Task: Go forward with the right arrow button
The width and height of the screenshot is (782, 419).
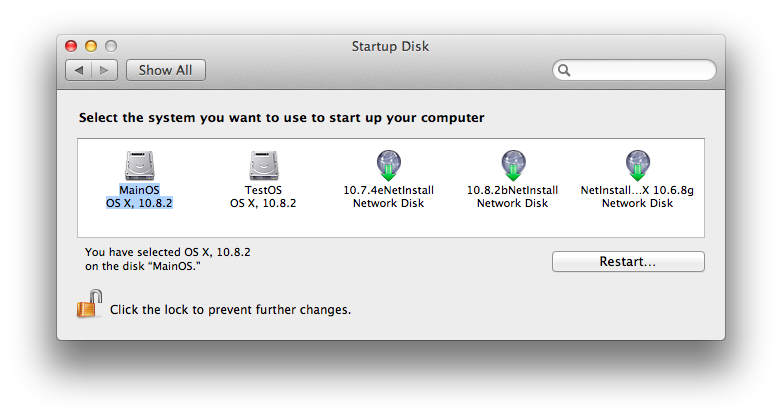Action: point(104,70)
